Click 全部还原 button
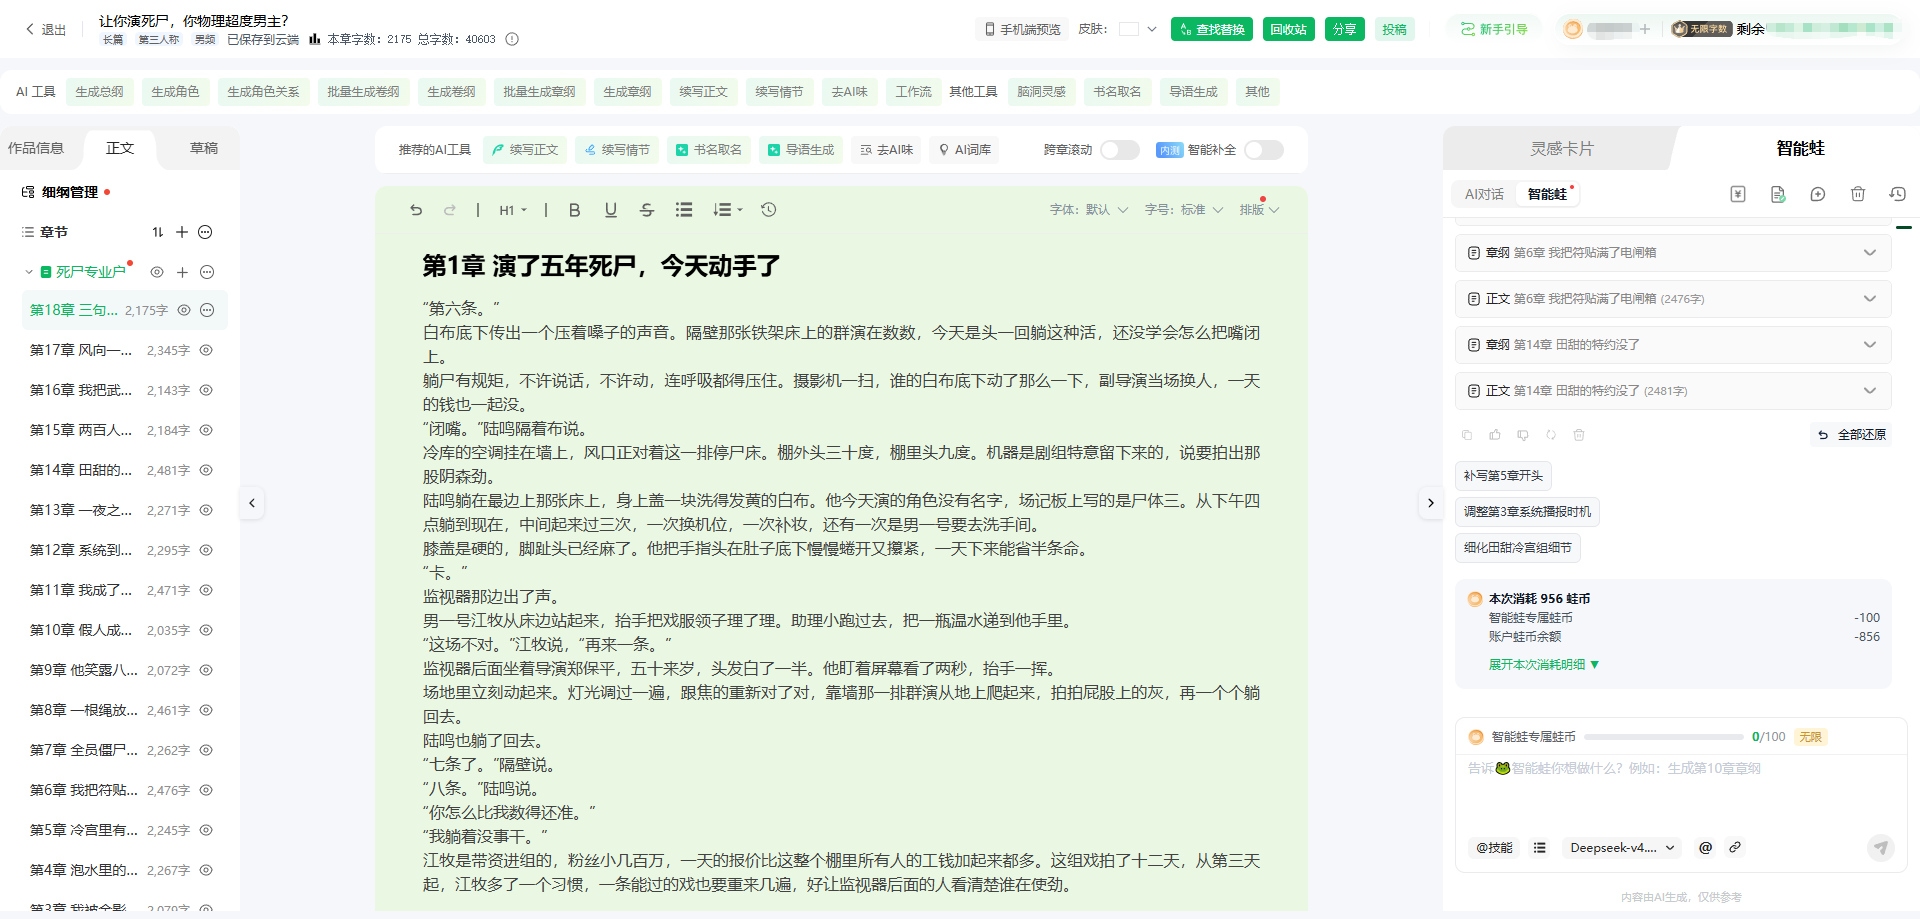Screen dimensions: 1920x919 pos(1851,435)
